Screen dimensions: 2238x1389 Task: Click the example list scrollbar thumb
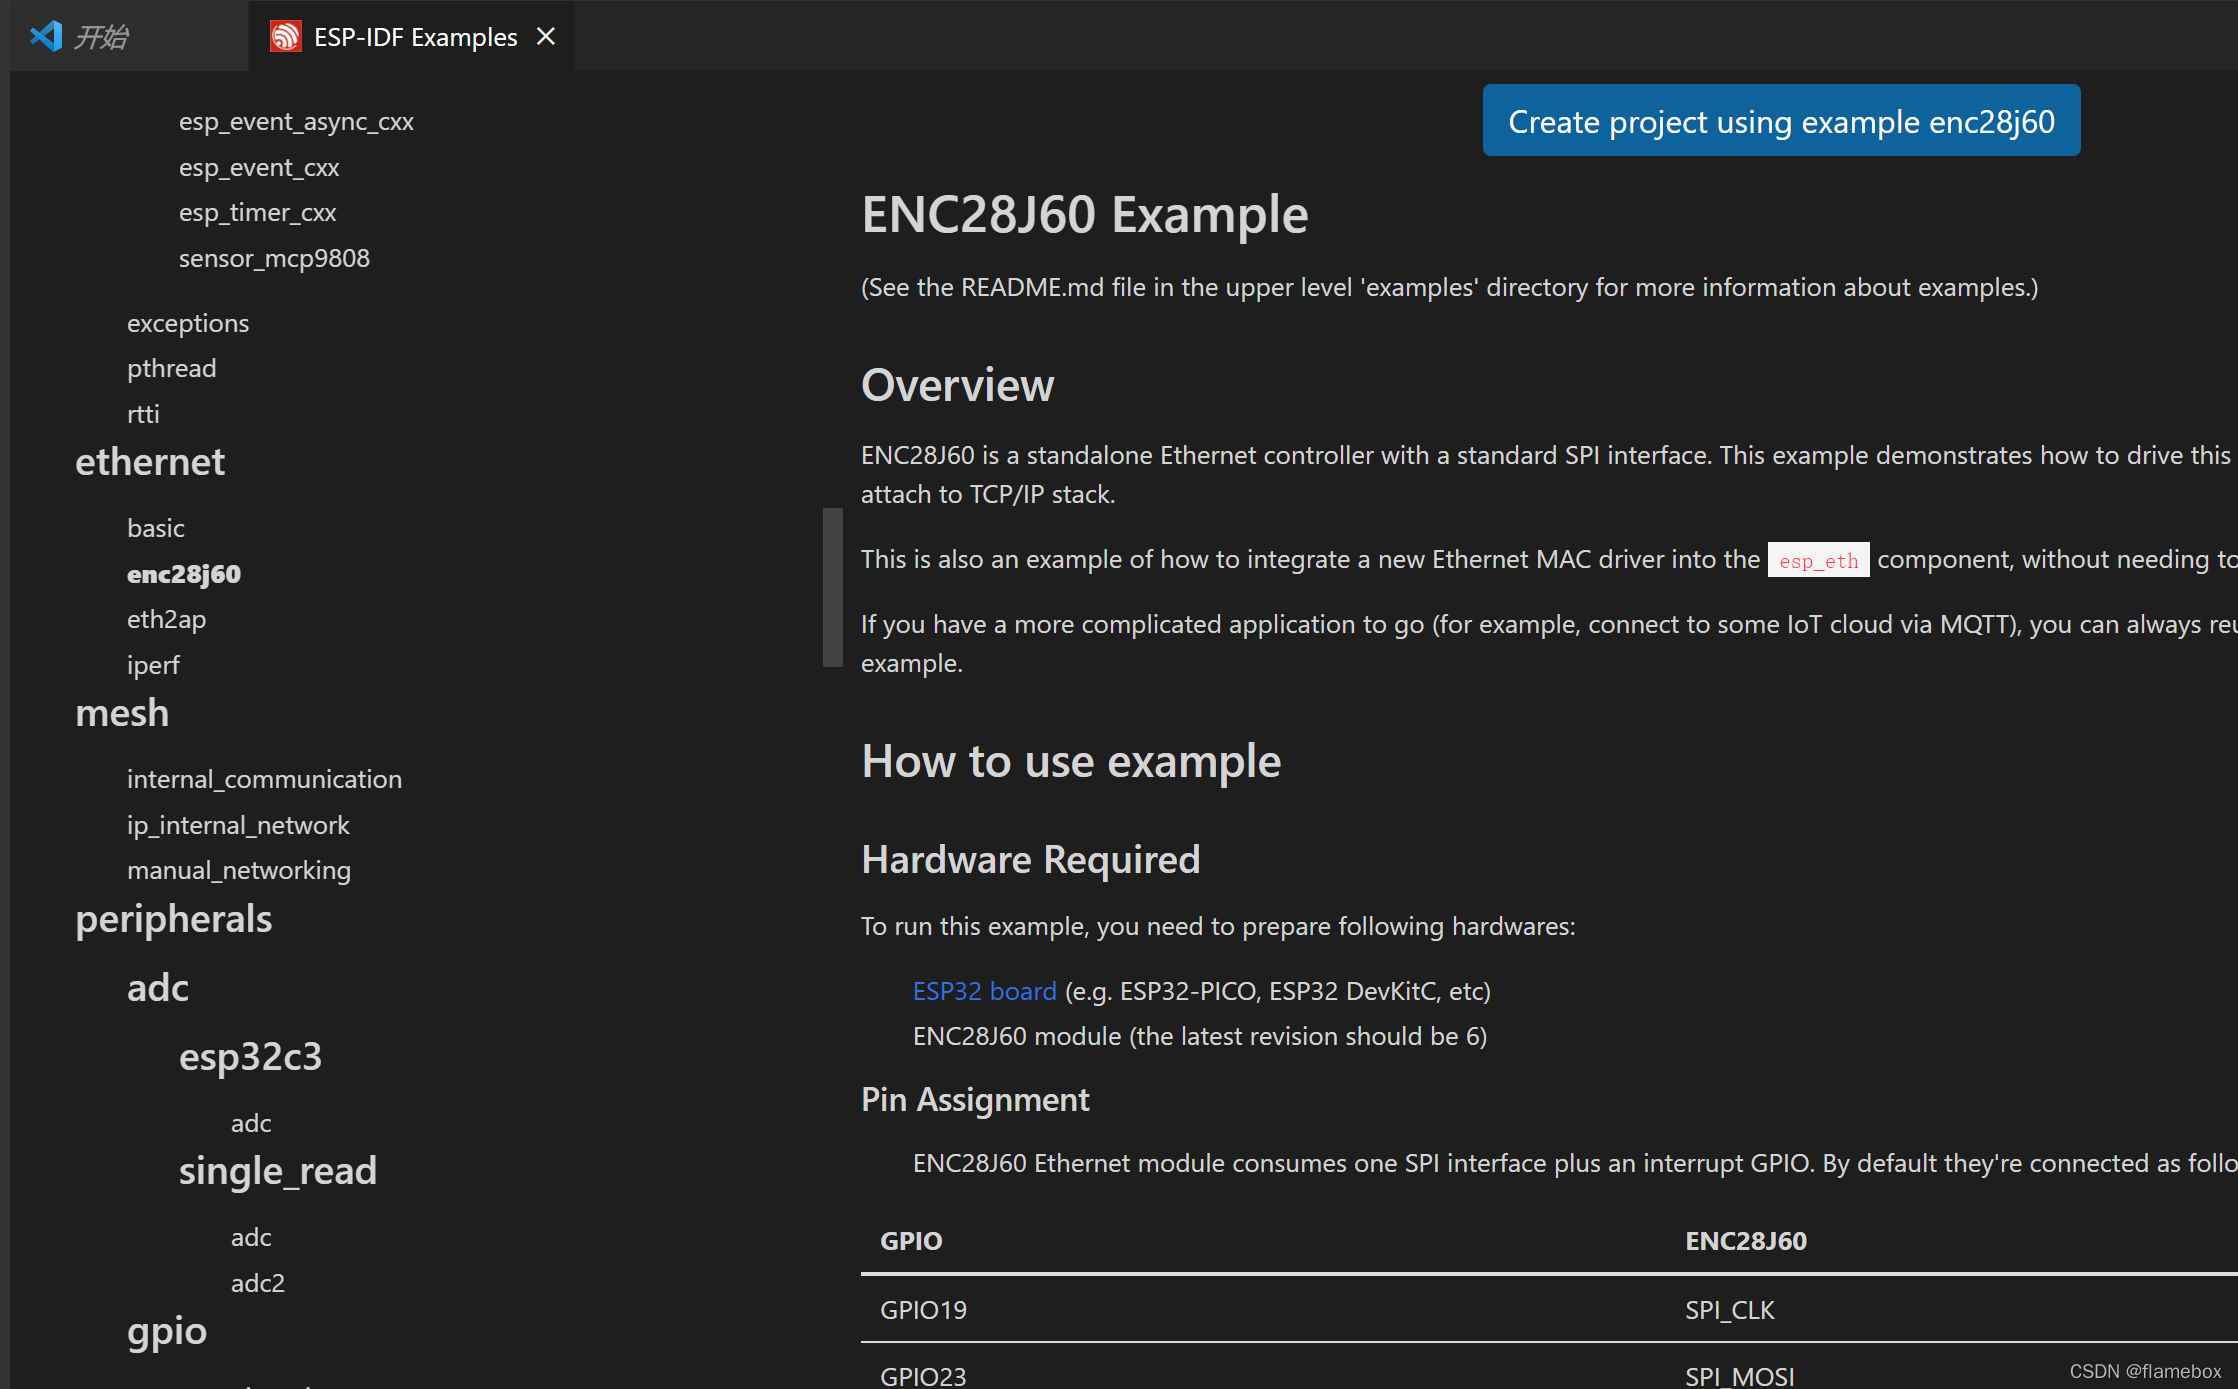pyautogui.click(x=833, y=587)
